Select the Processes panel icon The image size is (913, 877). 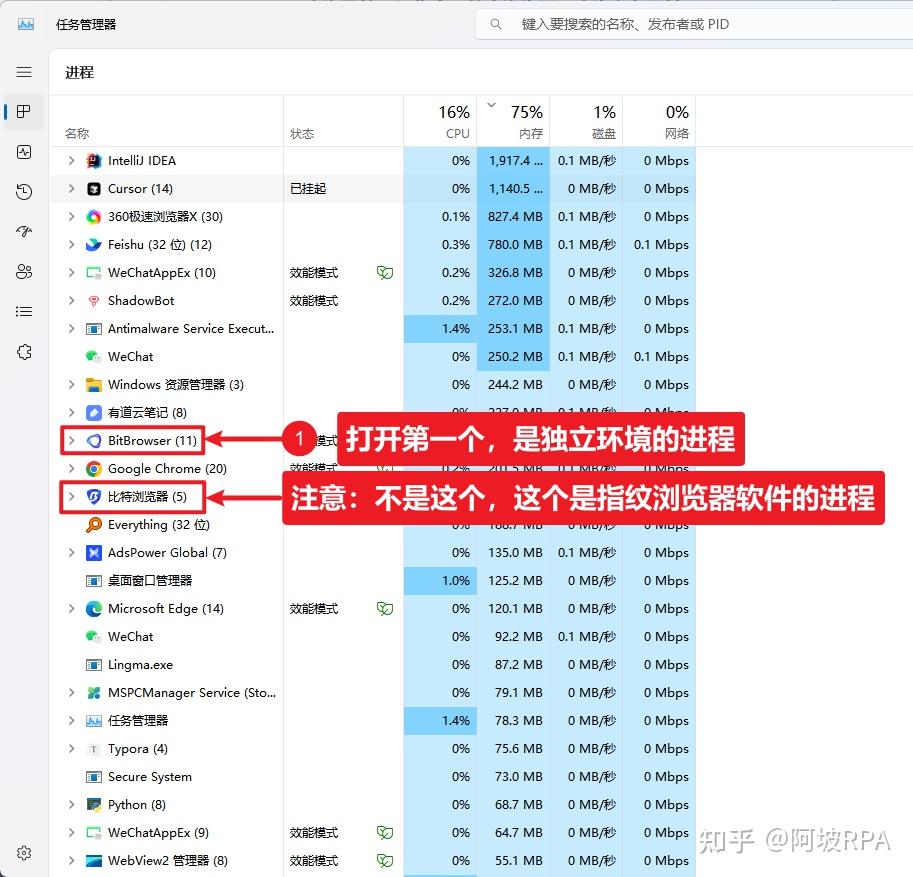(x=23, y=112)
